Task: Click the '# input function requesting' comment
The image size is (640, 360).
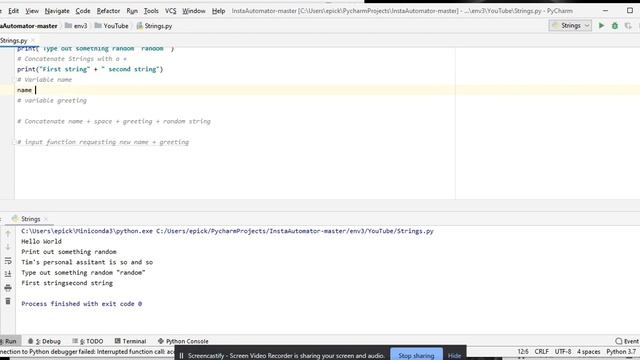Action: pyautogui.click(x=103, y=142)
